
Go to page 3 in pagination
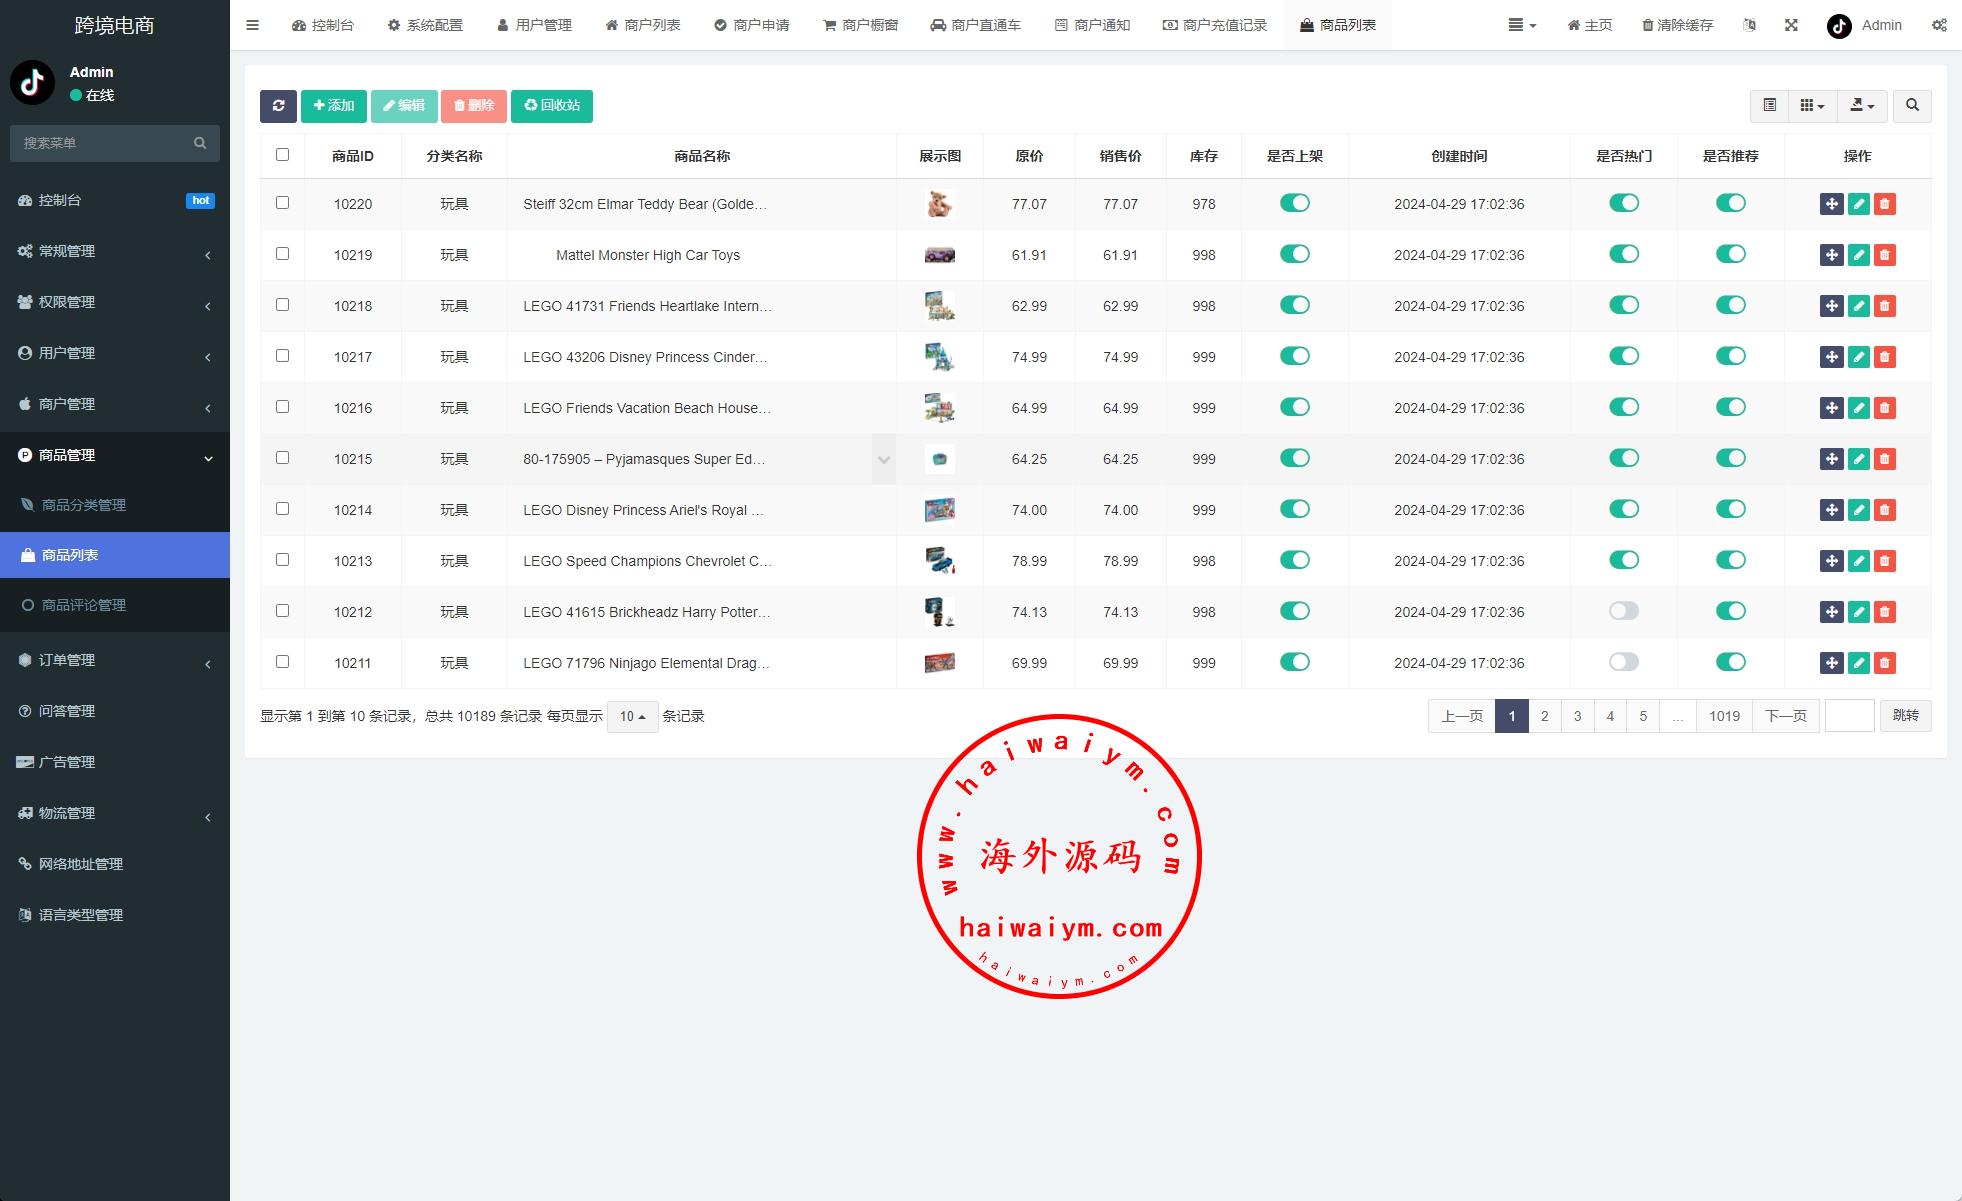click(x=1577, y=716)
